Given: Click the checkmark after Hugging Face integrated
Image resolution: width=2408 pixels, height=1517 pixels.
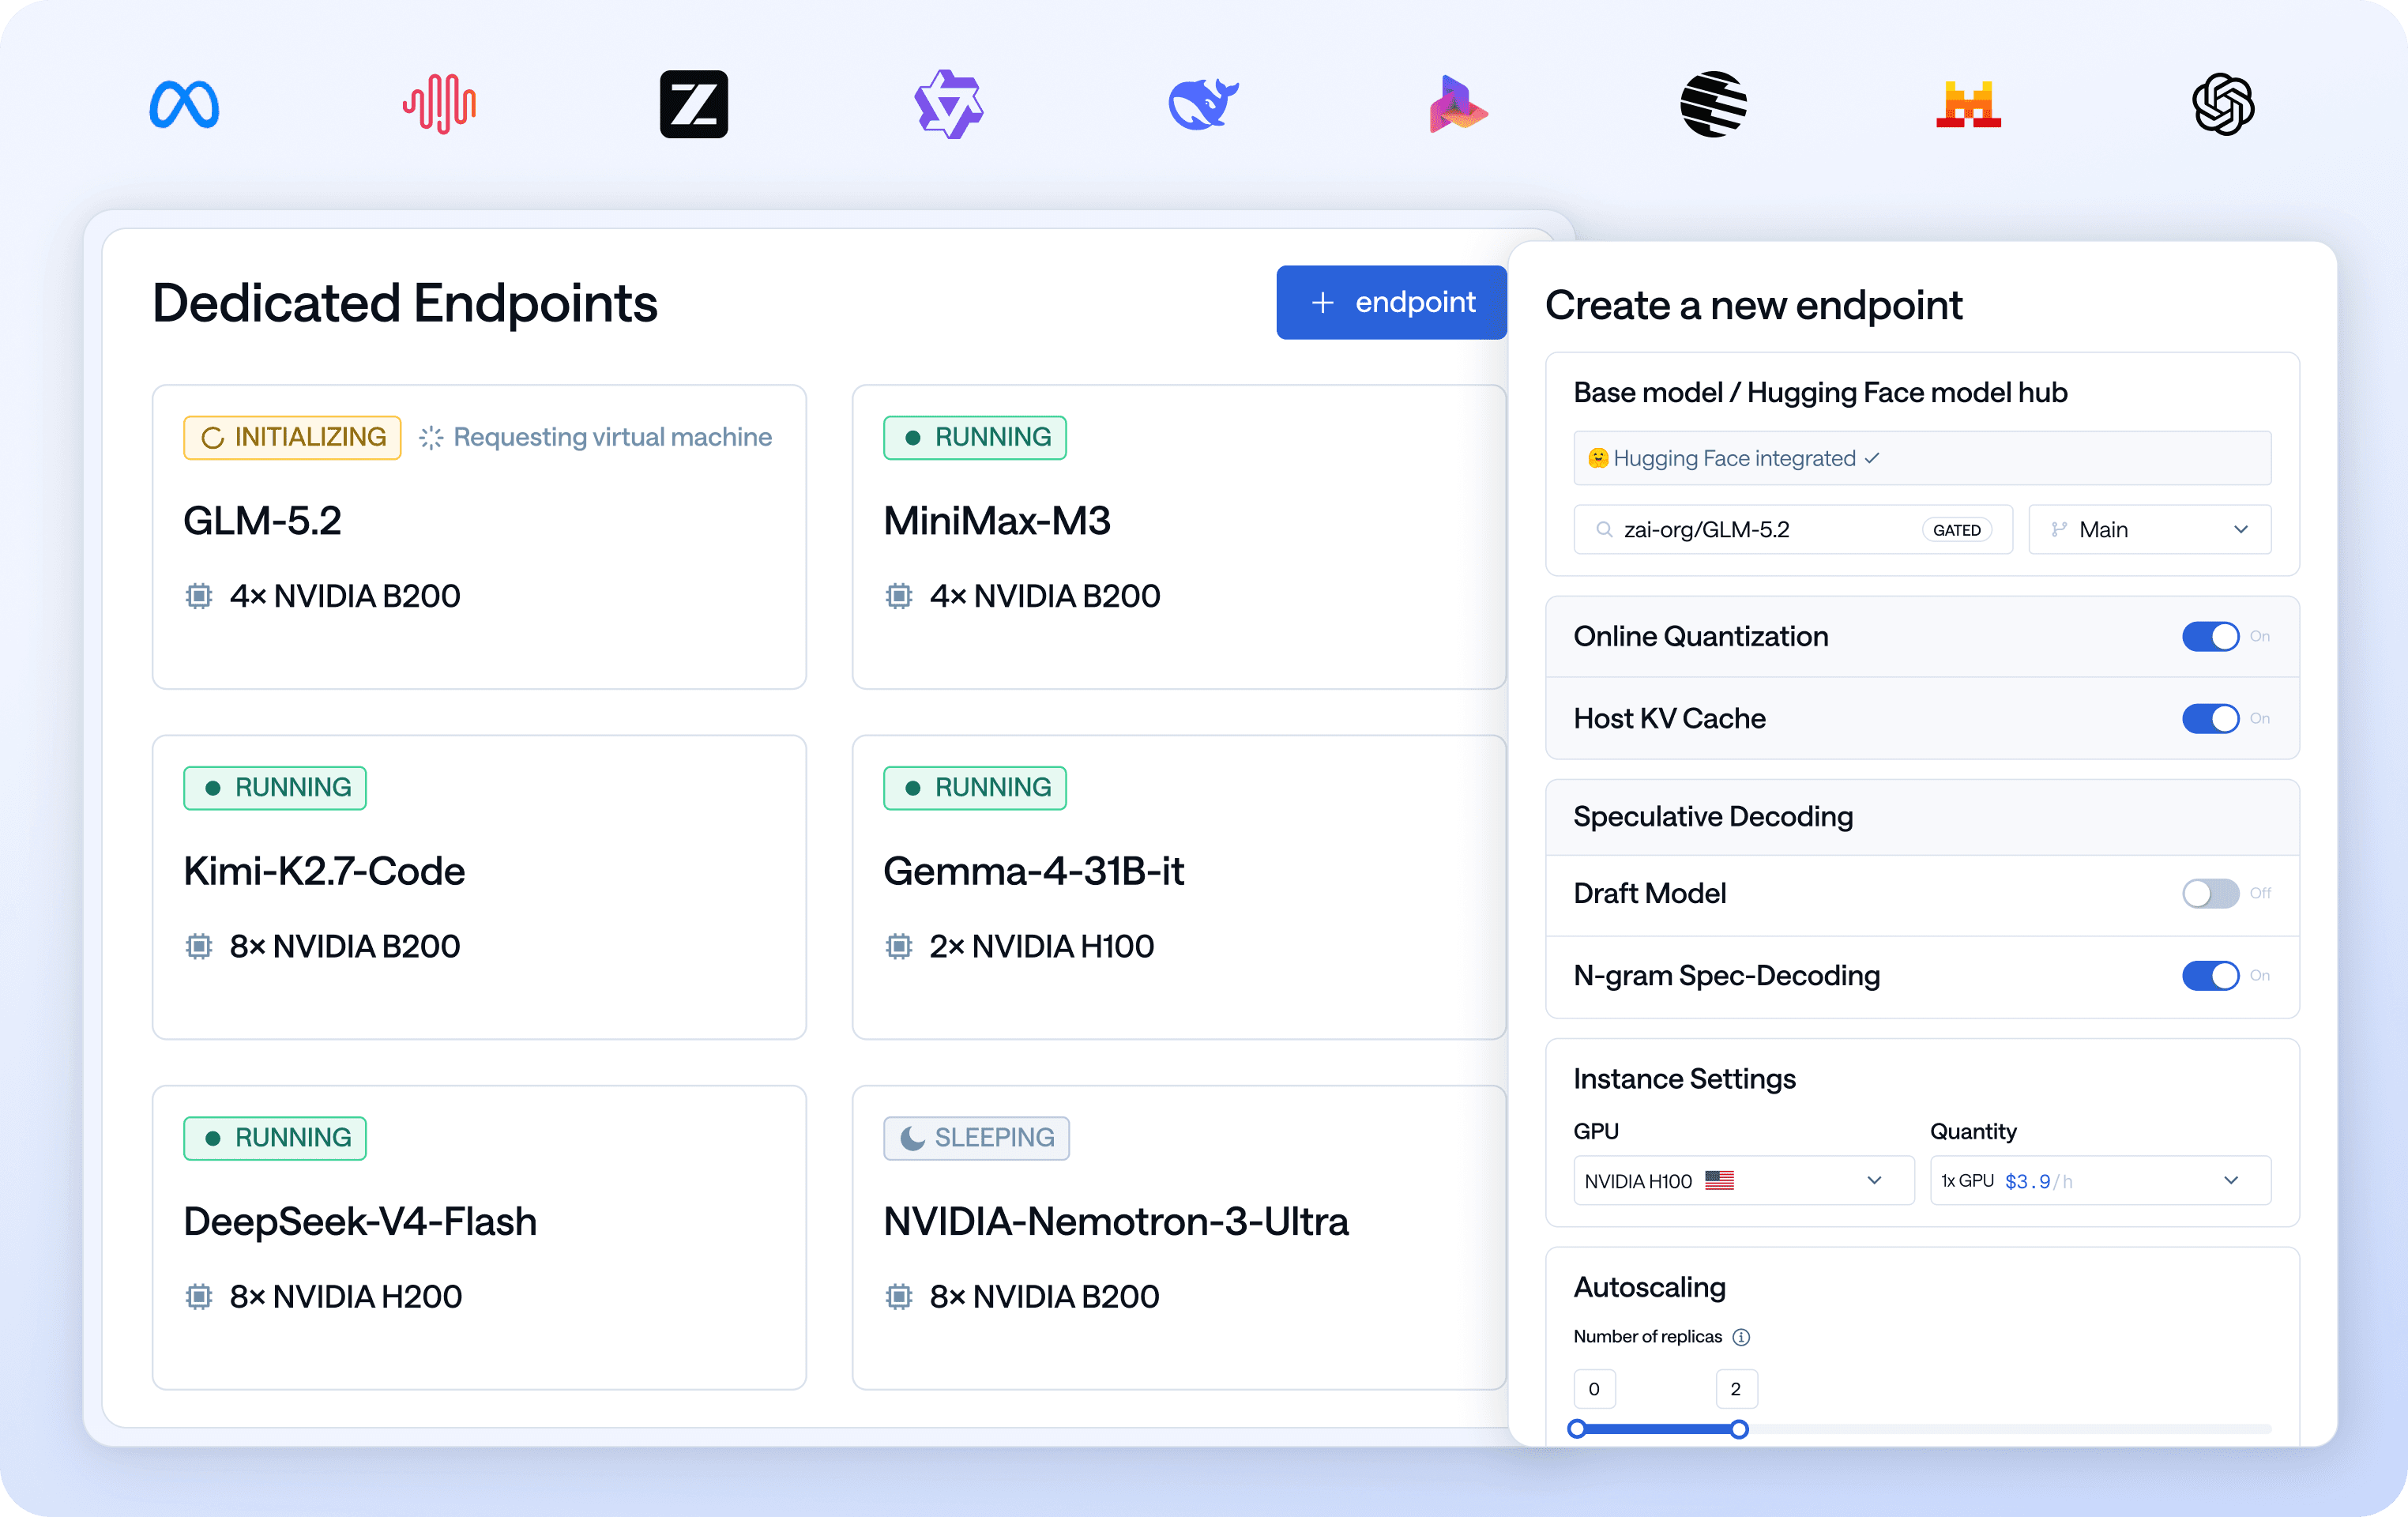Looking at the screenshot, I should click(1872, 458).
